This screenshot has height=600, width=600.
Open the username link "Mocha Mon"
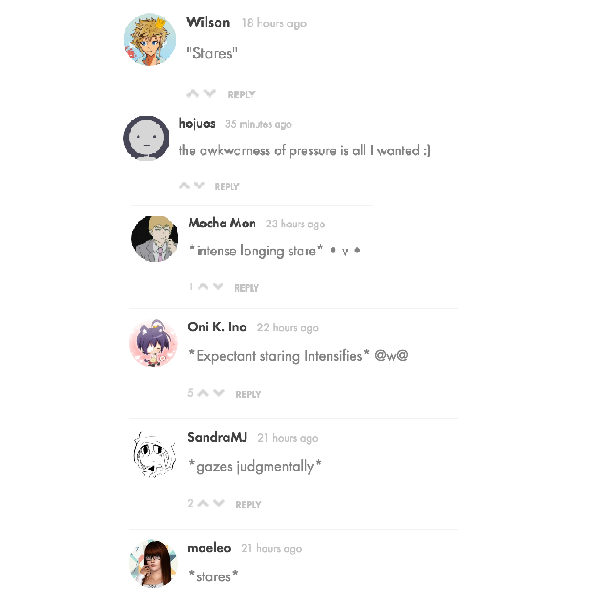pos(222,223)
